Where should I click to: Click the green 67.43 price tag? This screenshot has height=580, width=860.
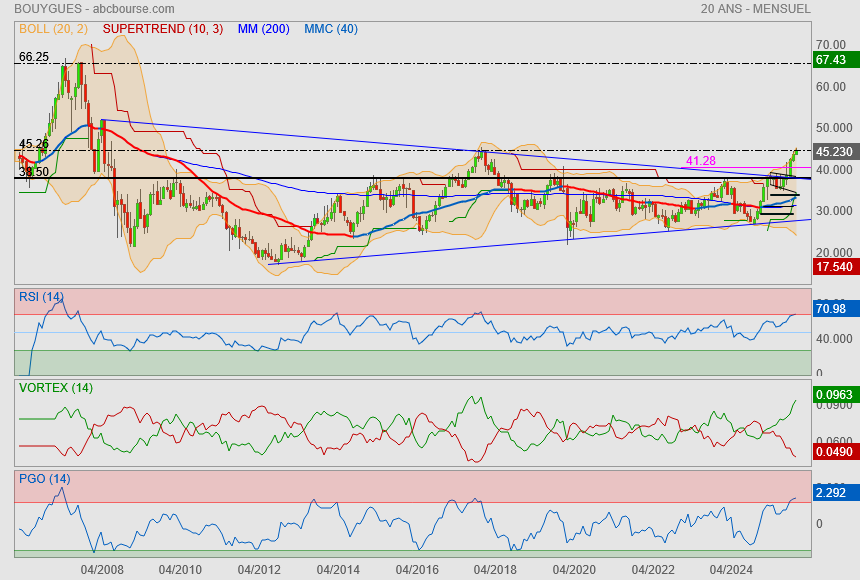click(832, 60)
